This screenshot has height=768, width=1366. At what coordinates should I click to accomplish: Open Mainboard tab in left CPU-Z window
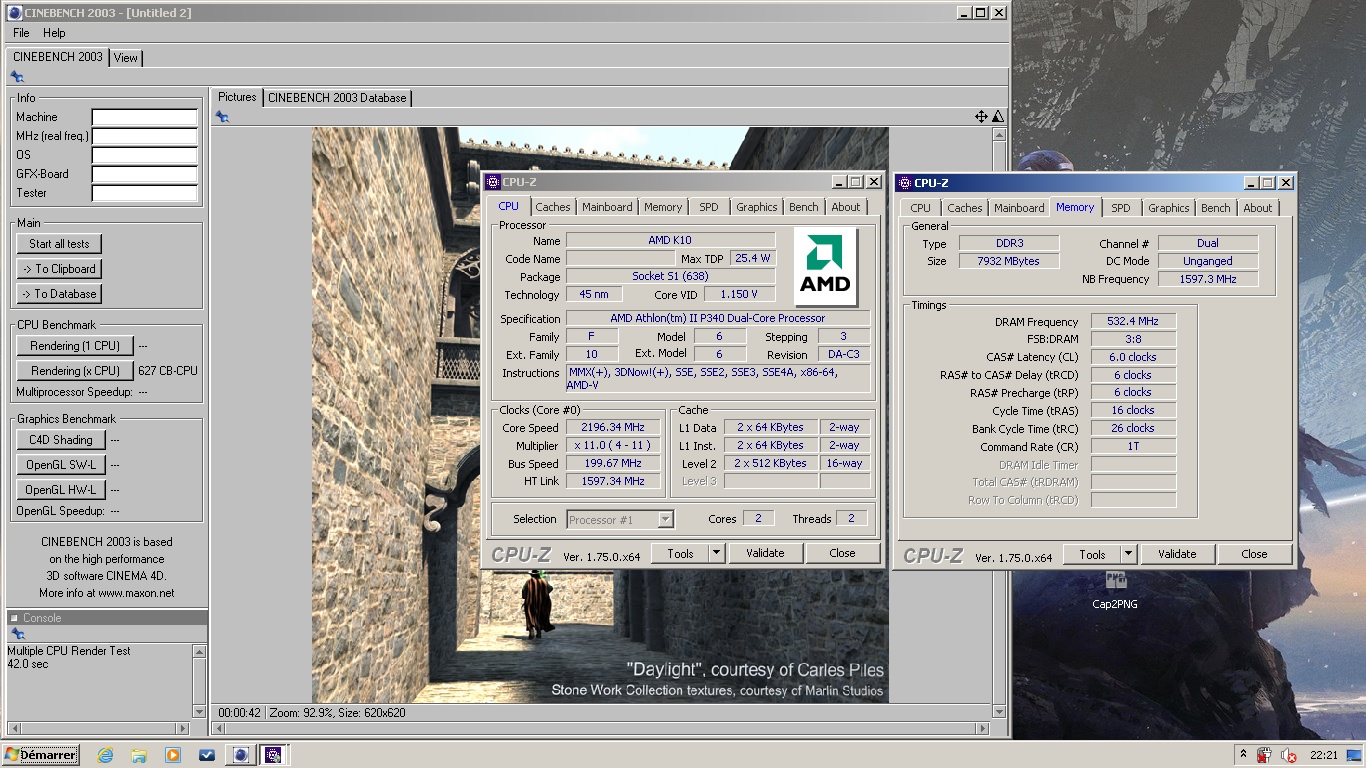607,207
